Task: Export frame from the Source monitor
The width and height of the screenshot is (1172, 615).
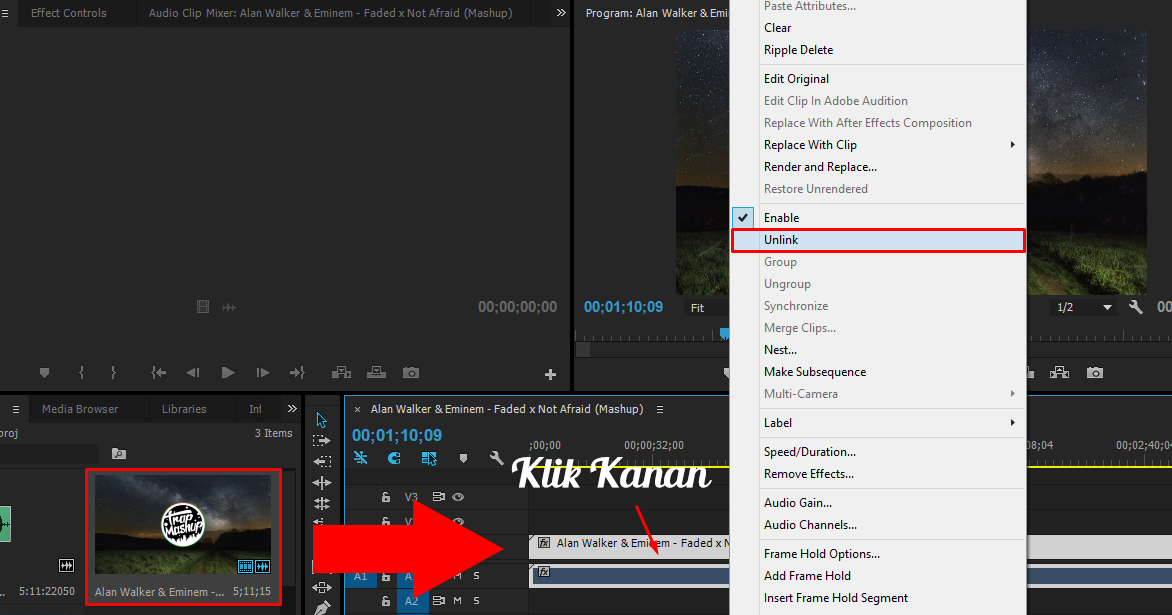Action: coord(410,372)
